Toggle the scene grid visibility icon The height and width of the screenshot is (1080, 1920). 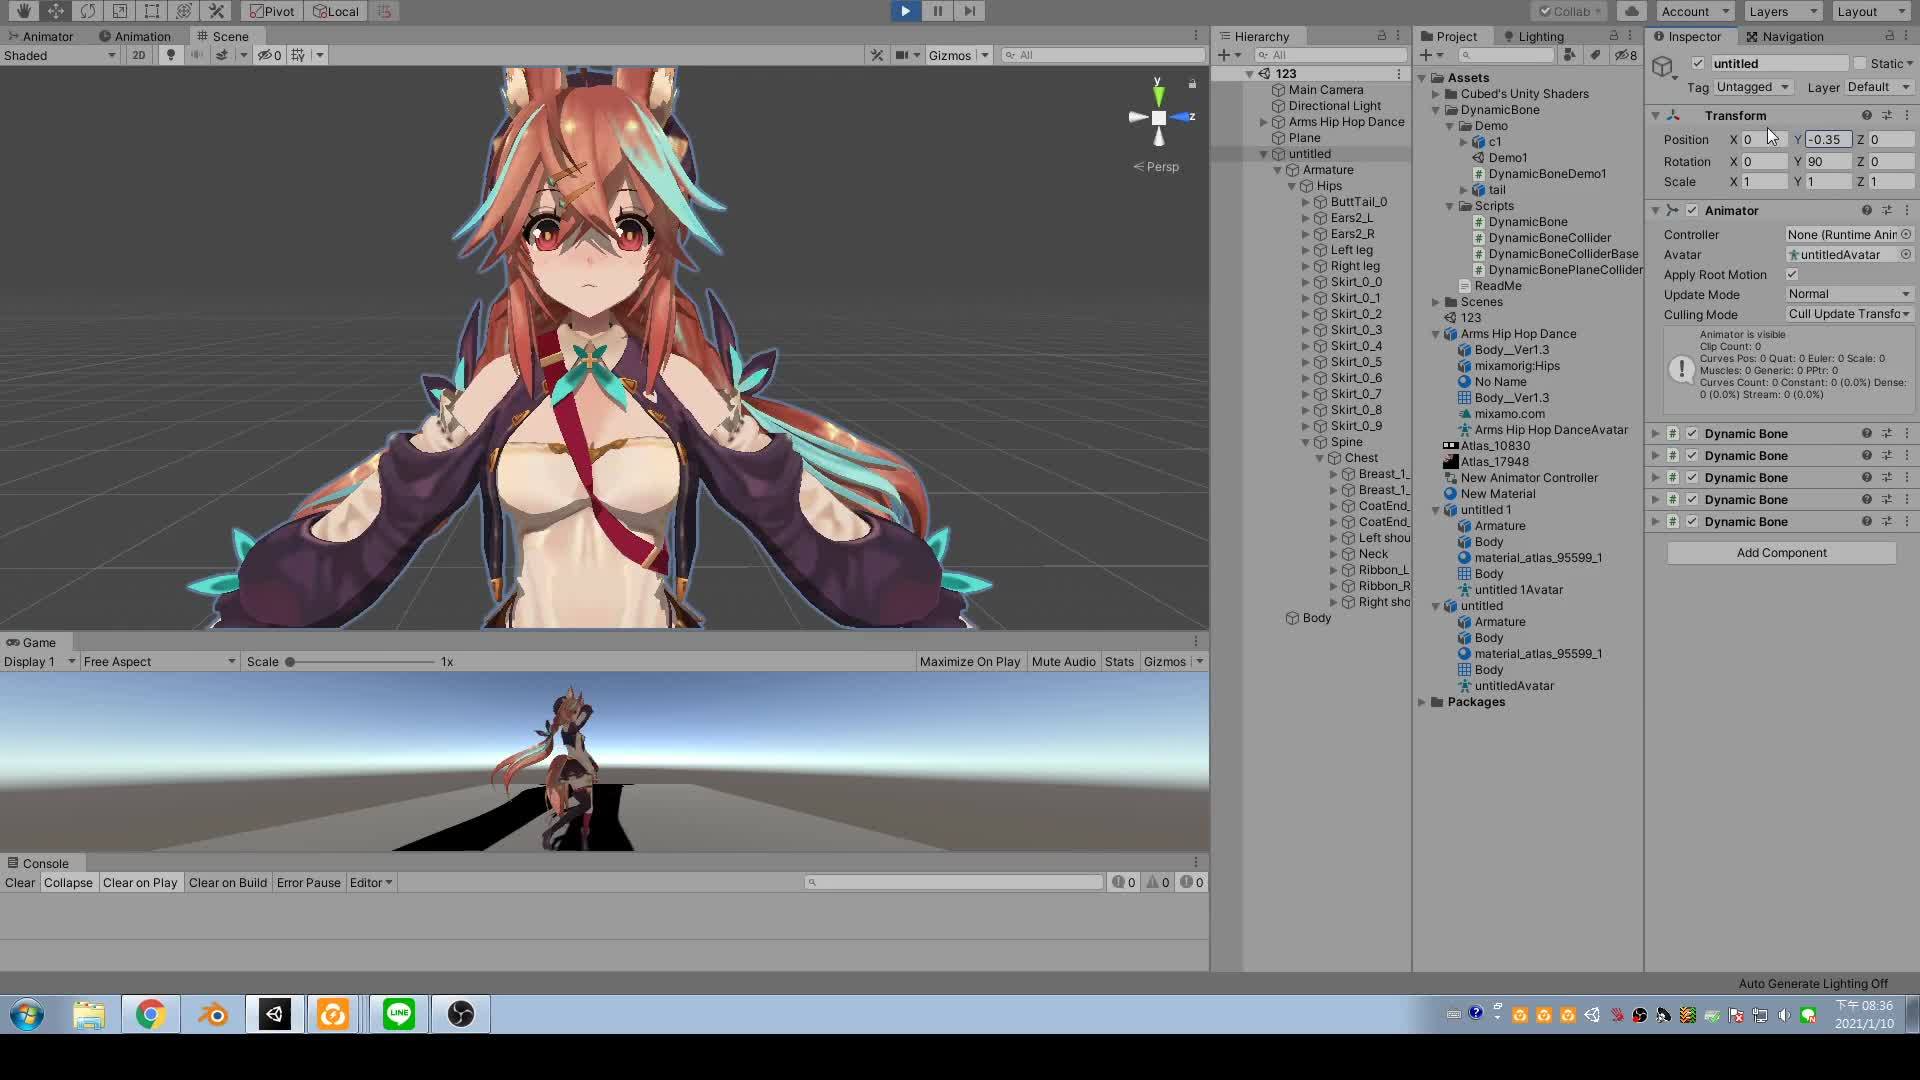click(298, 55)
